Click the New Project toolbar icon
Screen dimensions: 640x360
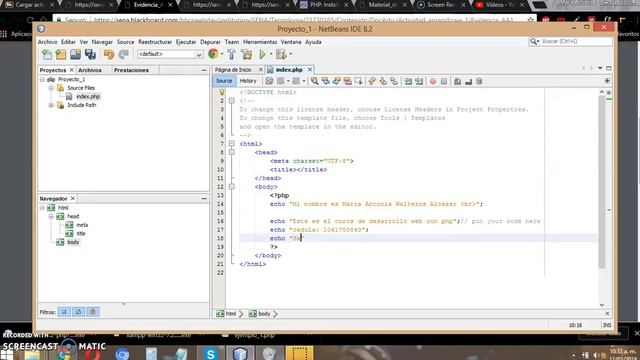click(x=61, y=54)
